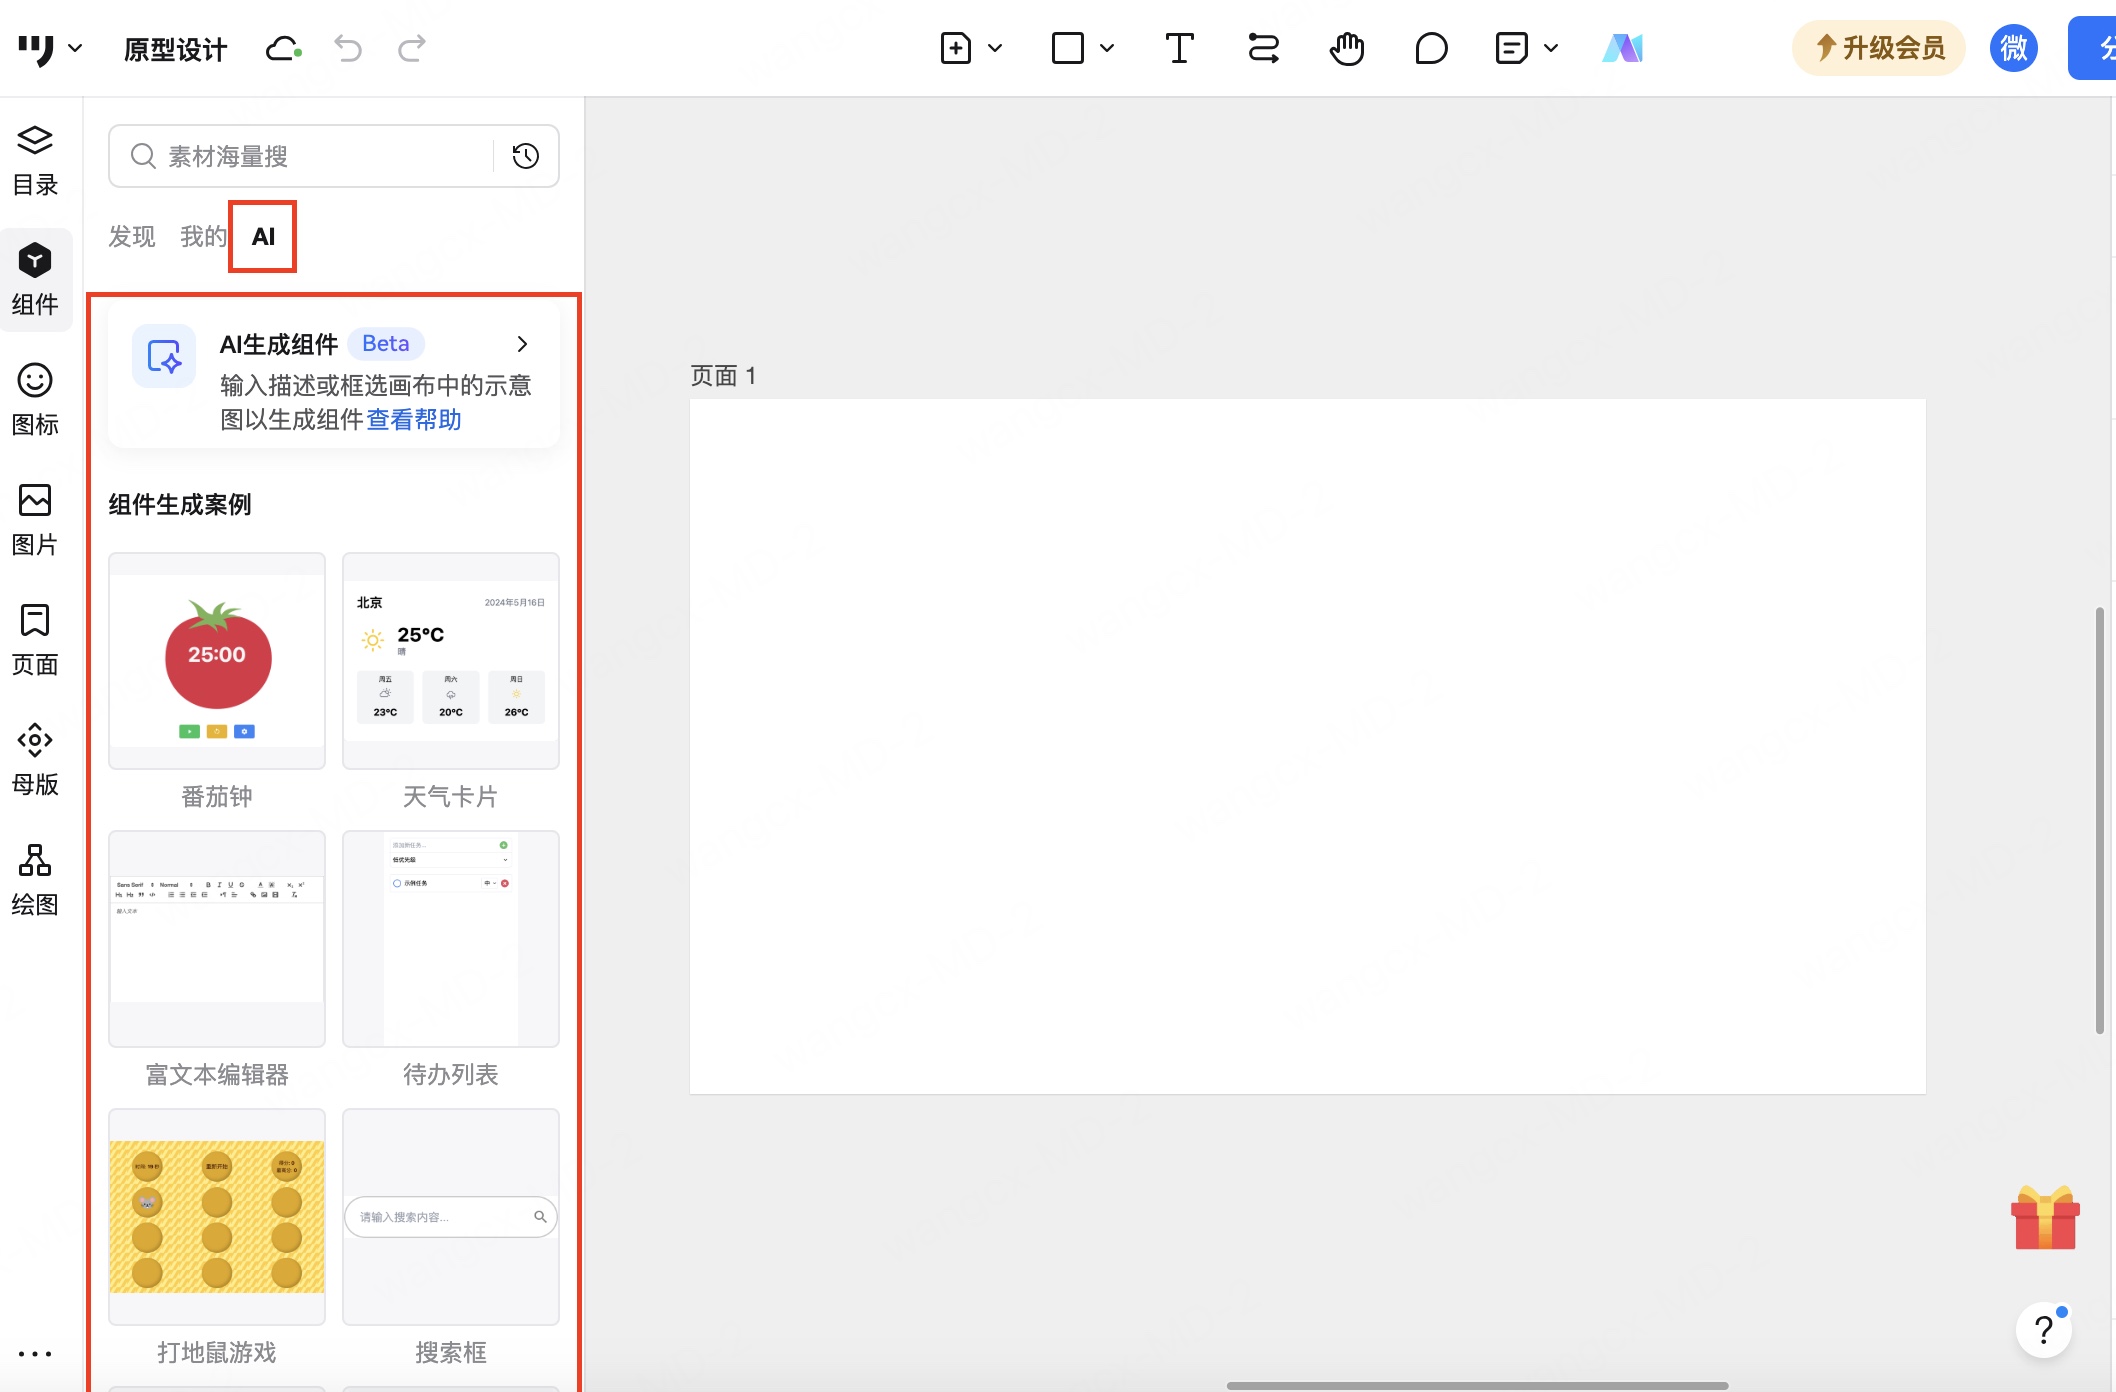Screen dimensions: 2116x1392
Task: Select the Hand pan tool
Action: pyautogui.click(x=1347, y=48)
